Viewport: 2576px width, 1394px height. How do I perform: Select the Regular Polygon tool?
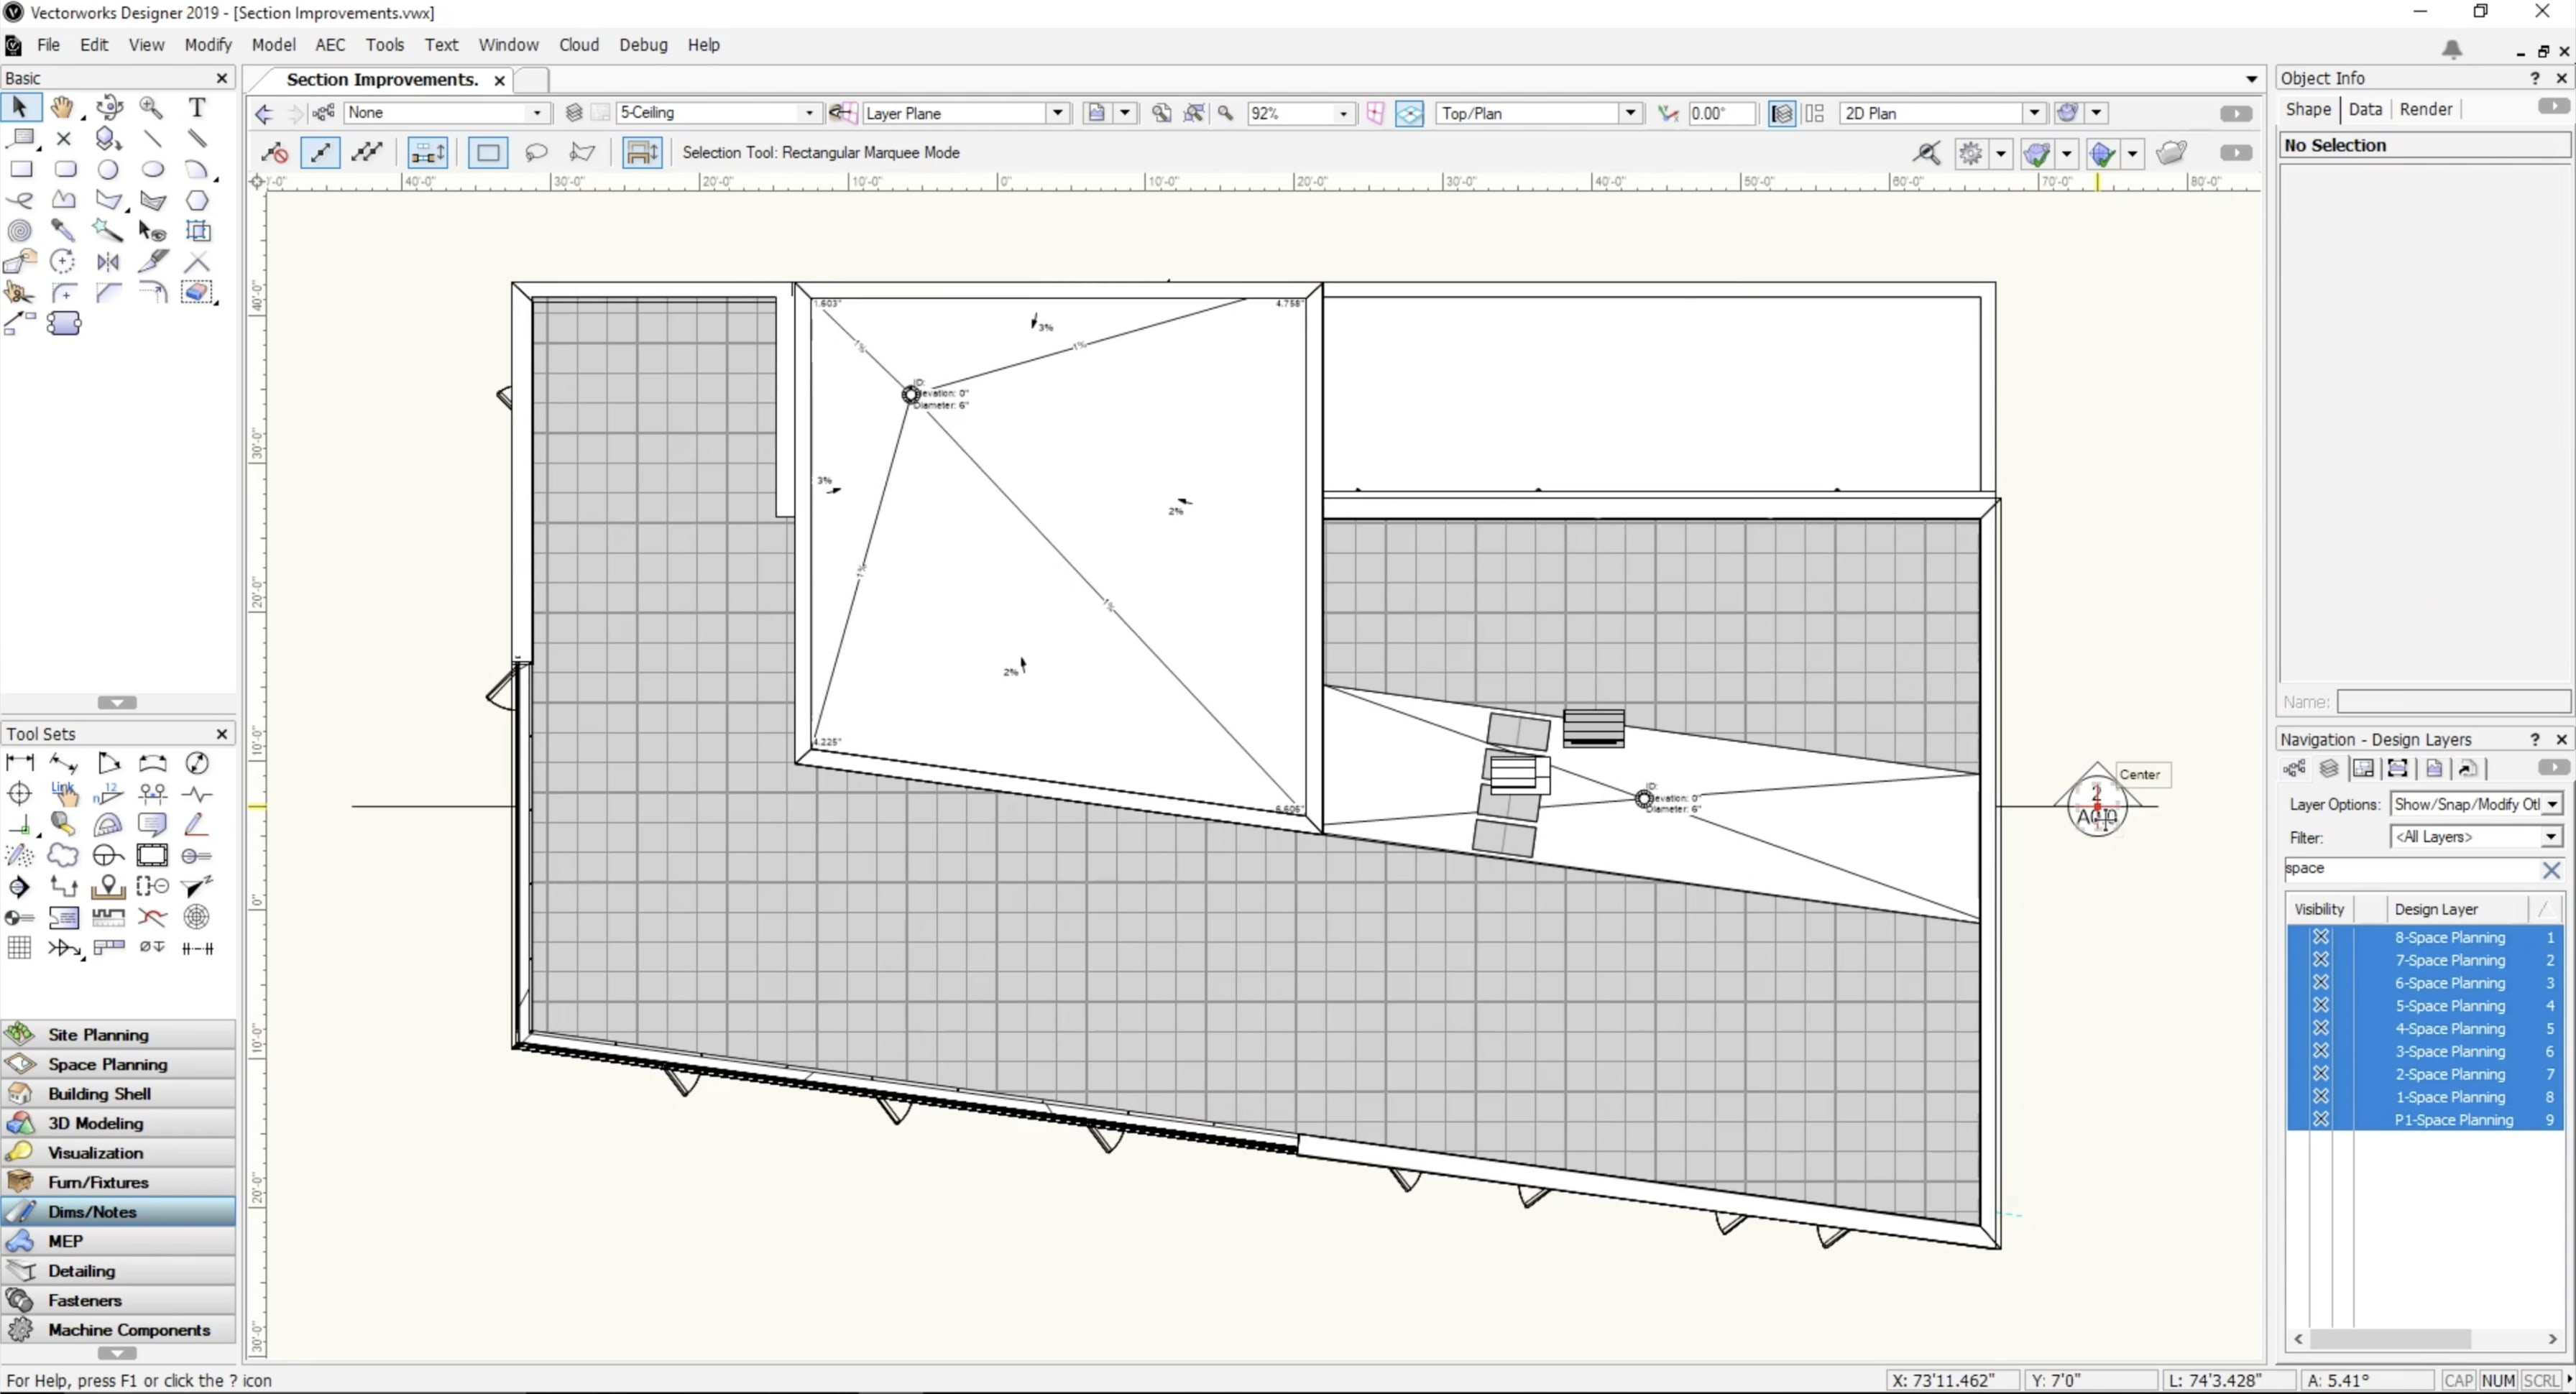[197, 200]
